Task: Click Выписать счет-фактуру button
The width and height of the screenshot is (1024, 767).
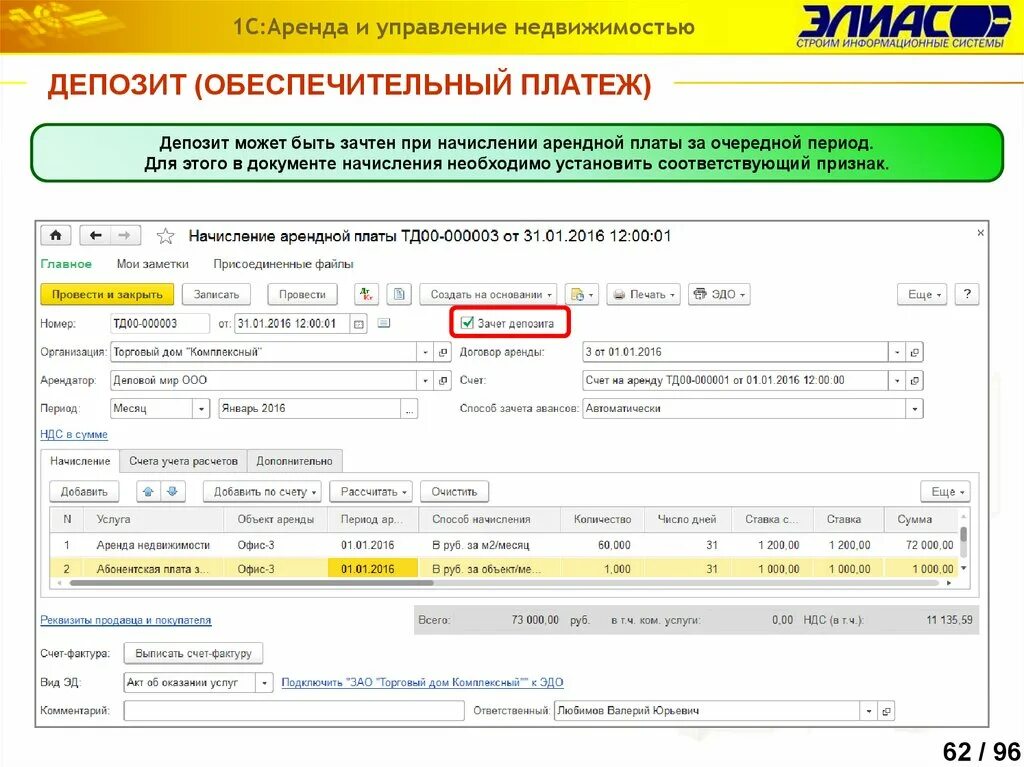Action: pos(193,653)
